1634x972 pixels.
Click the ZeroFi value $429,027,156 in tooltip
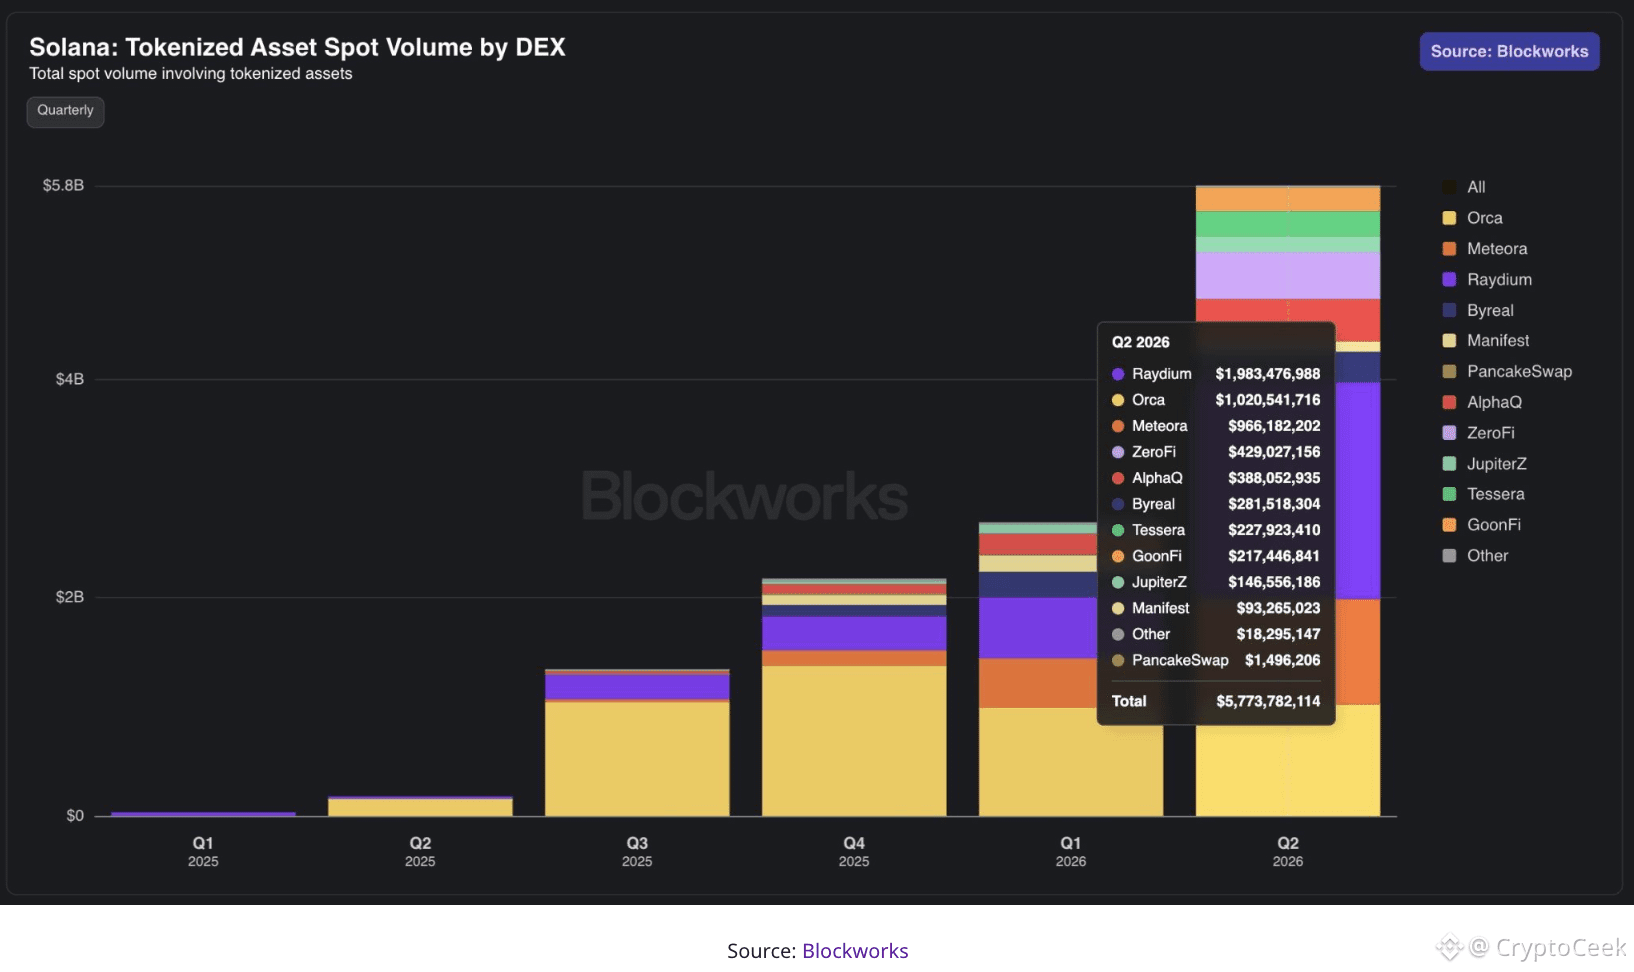point(1274,452)
